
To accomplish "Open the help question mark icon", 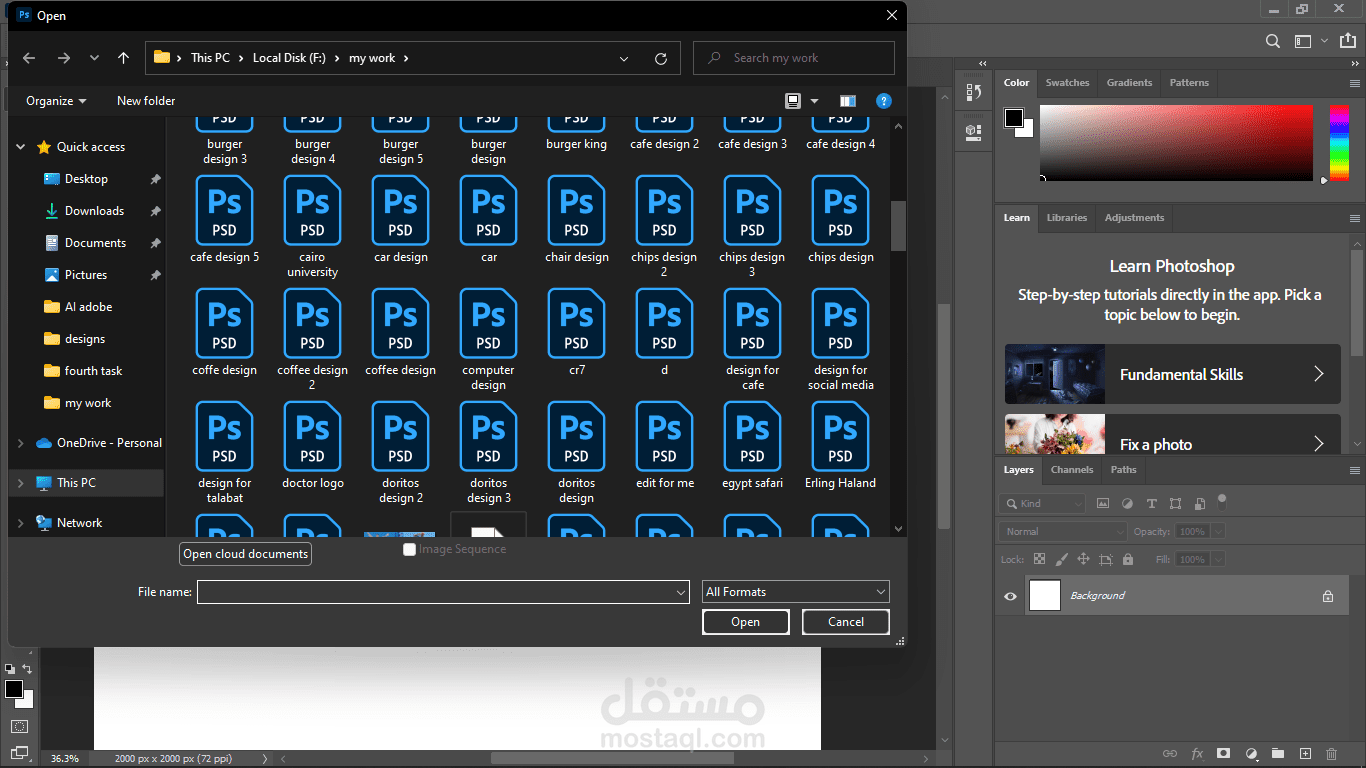I will pos(883,101).
